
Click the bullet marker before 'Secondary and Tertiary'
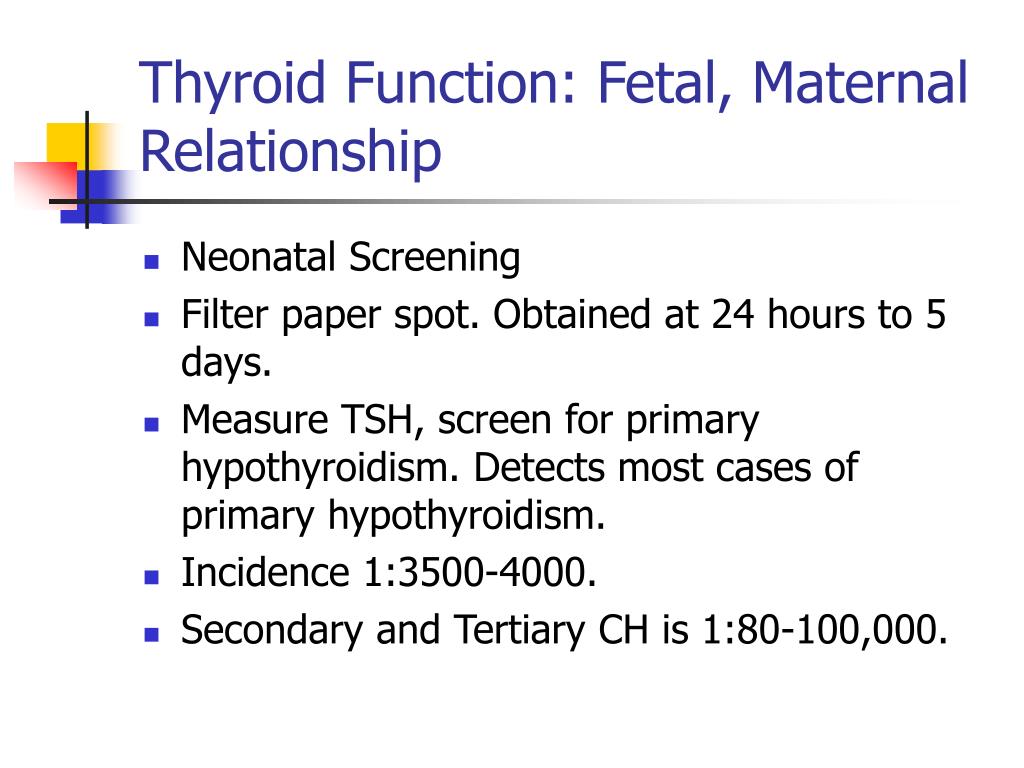coord(152,635)
